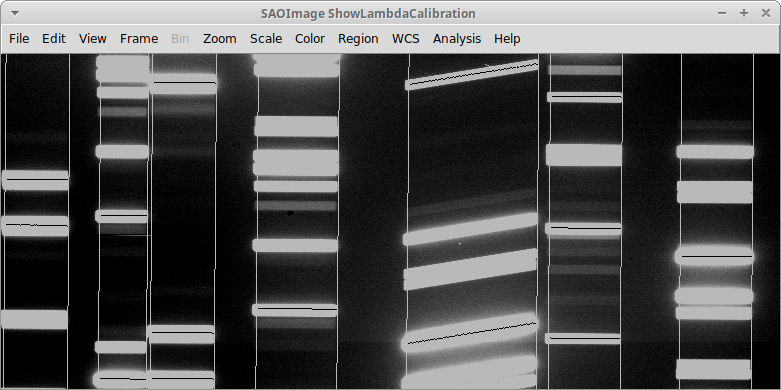Open the Zoom menu
This screenshot has height=390, width=781.
tap(220, 39)
